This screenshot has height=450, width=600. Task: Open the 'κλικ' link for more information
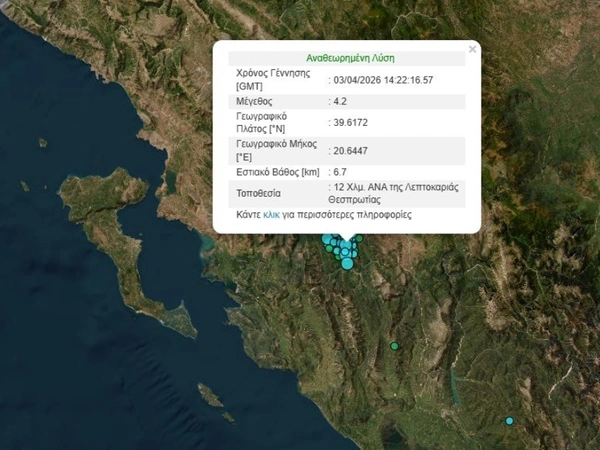pyautogui.click(x=272, y=215)
